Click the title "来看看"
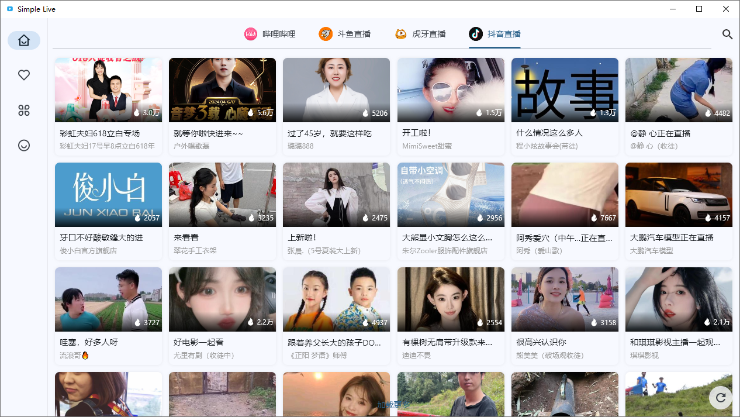 coord(186,238)
